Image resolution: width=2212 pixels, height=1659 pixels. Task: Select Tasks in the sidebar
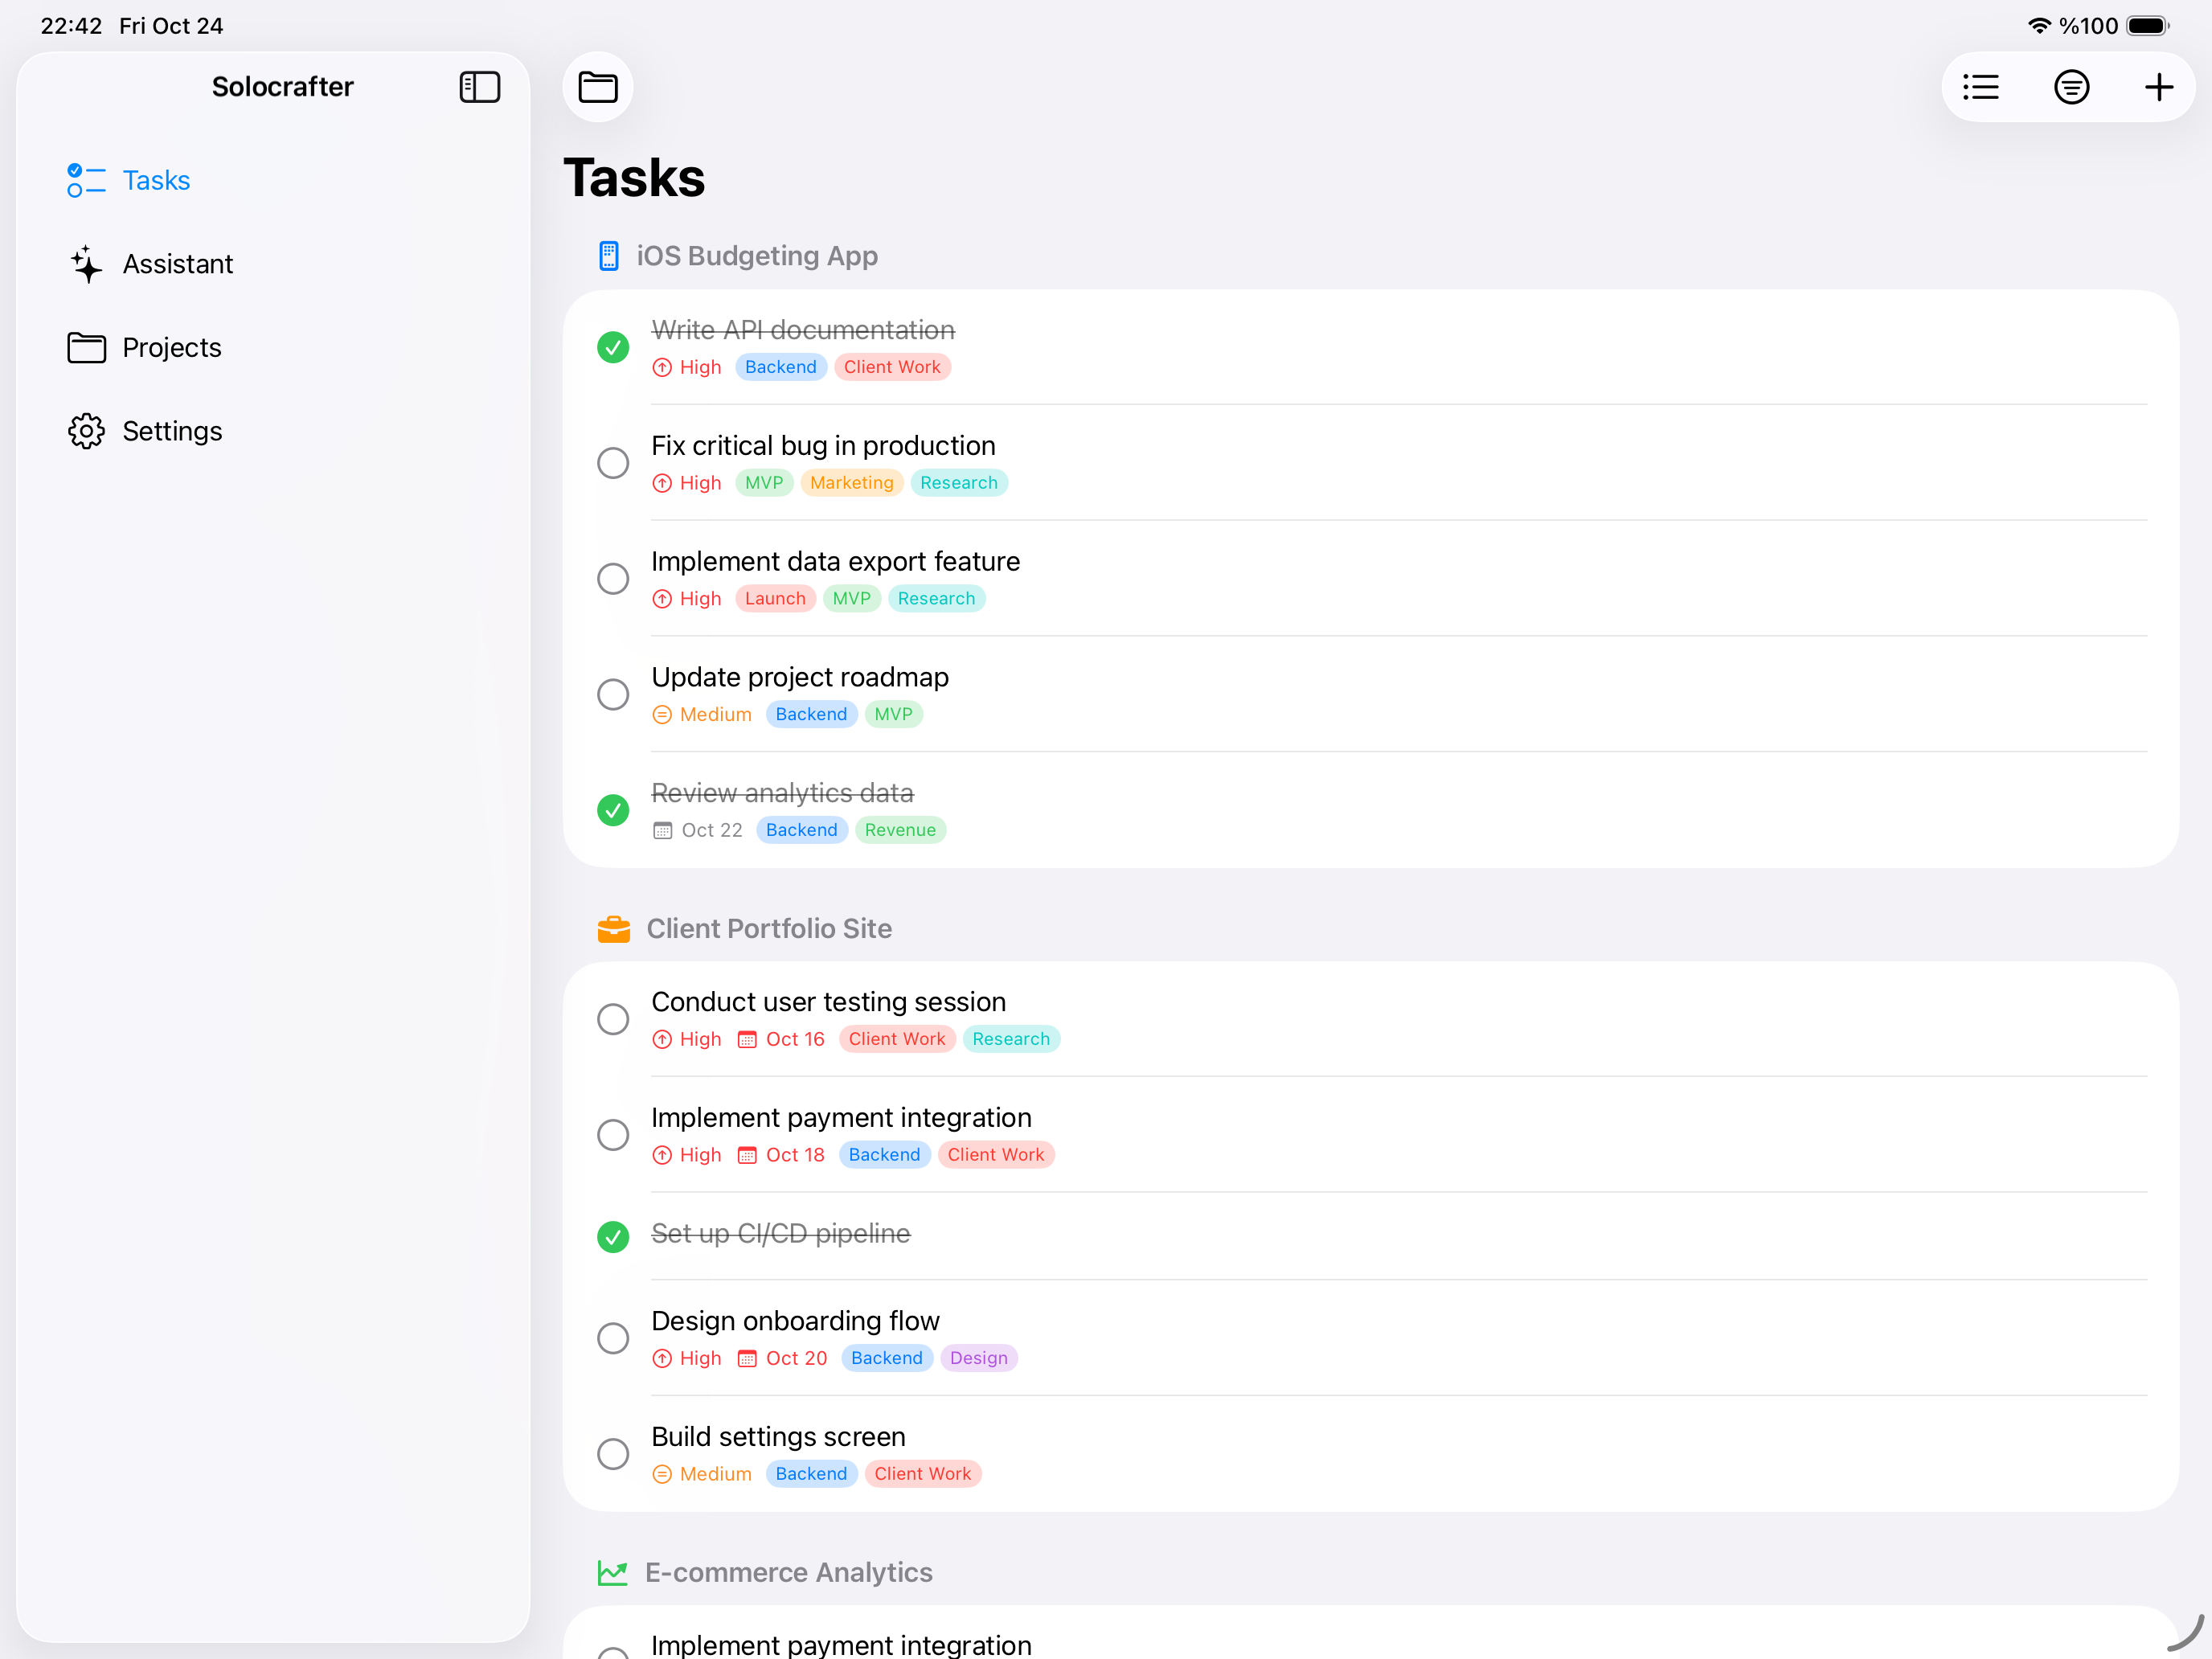156,180
